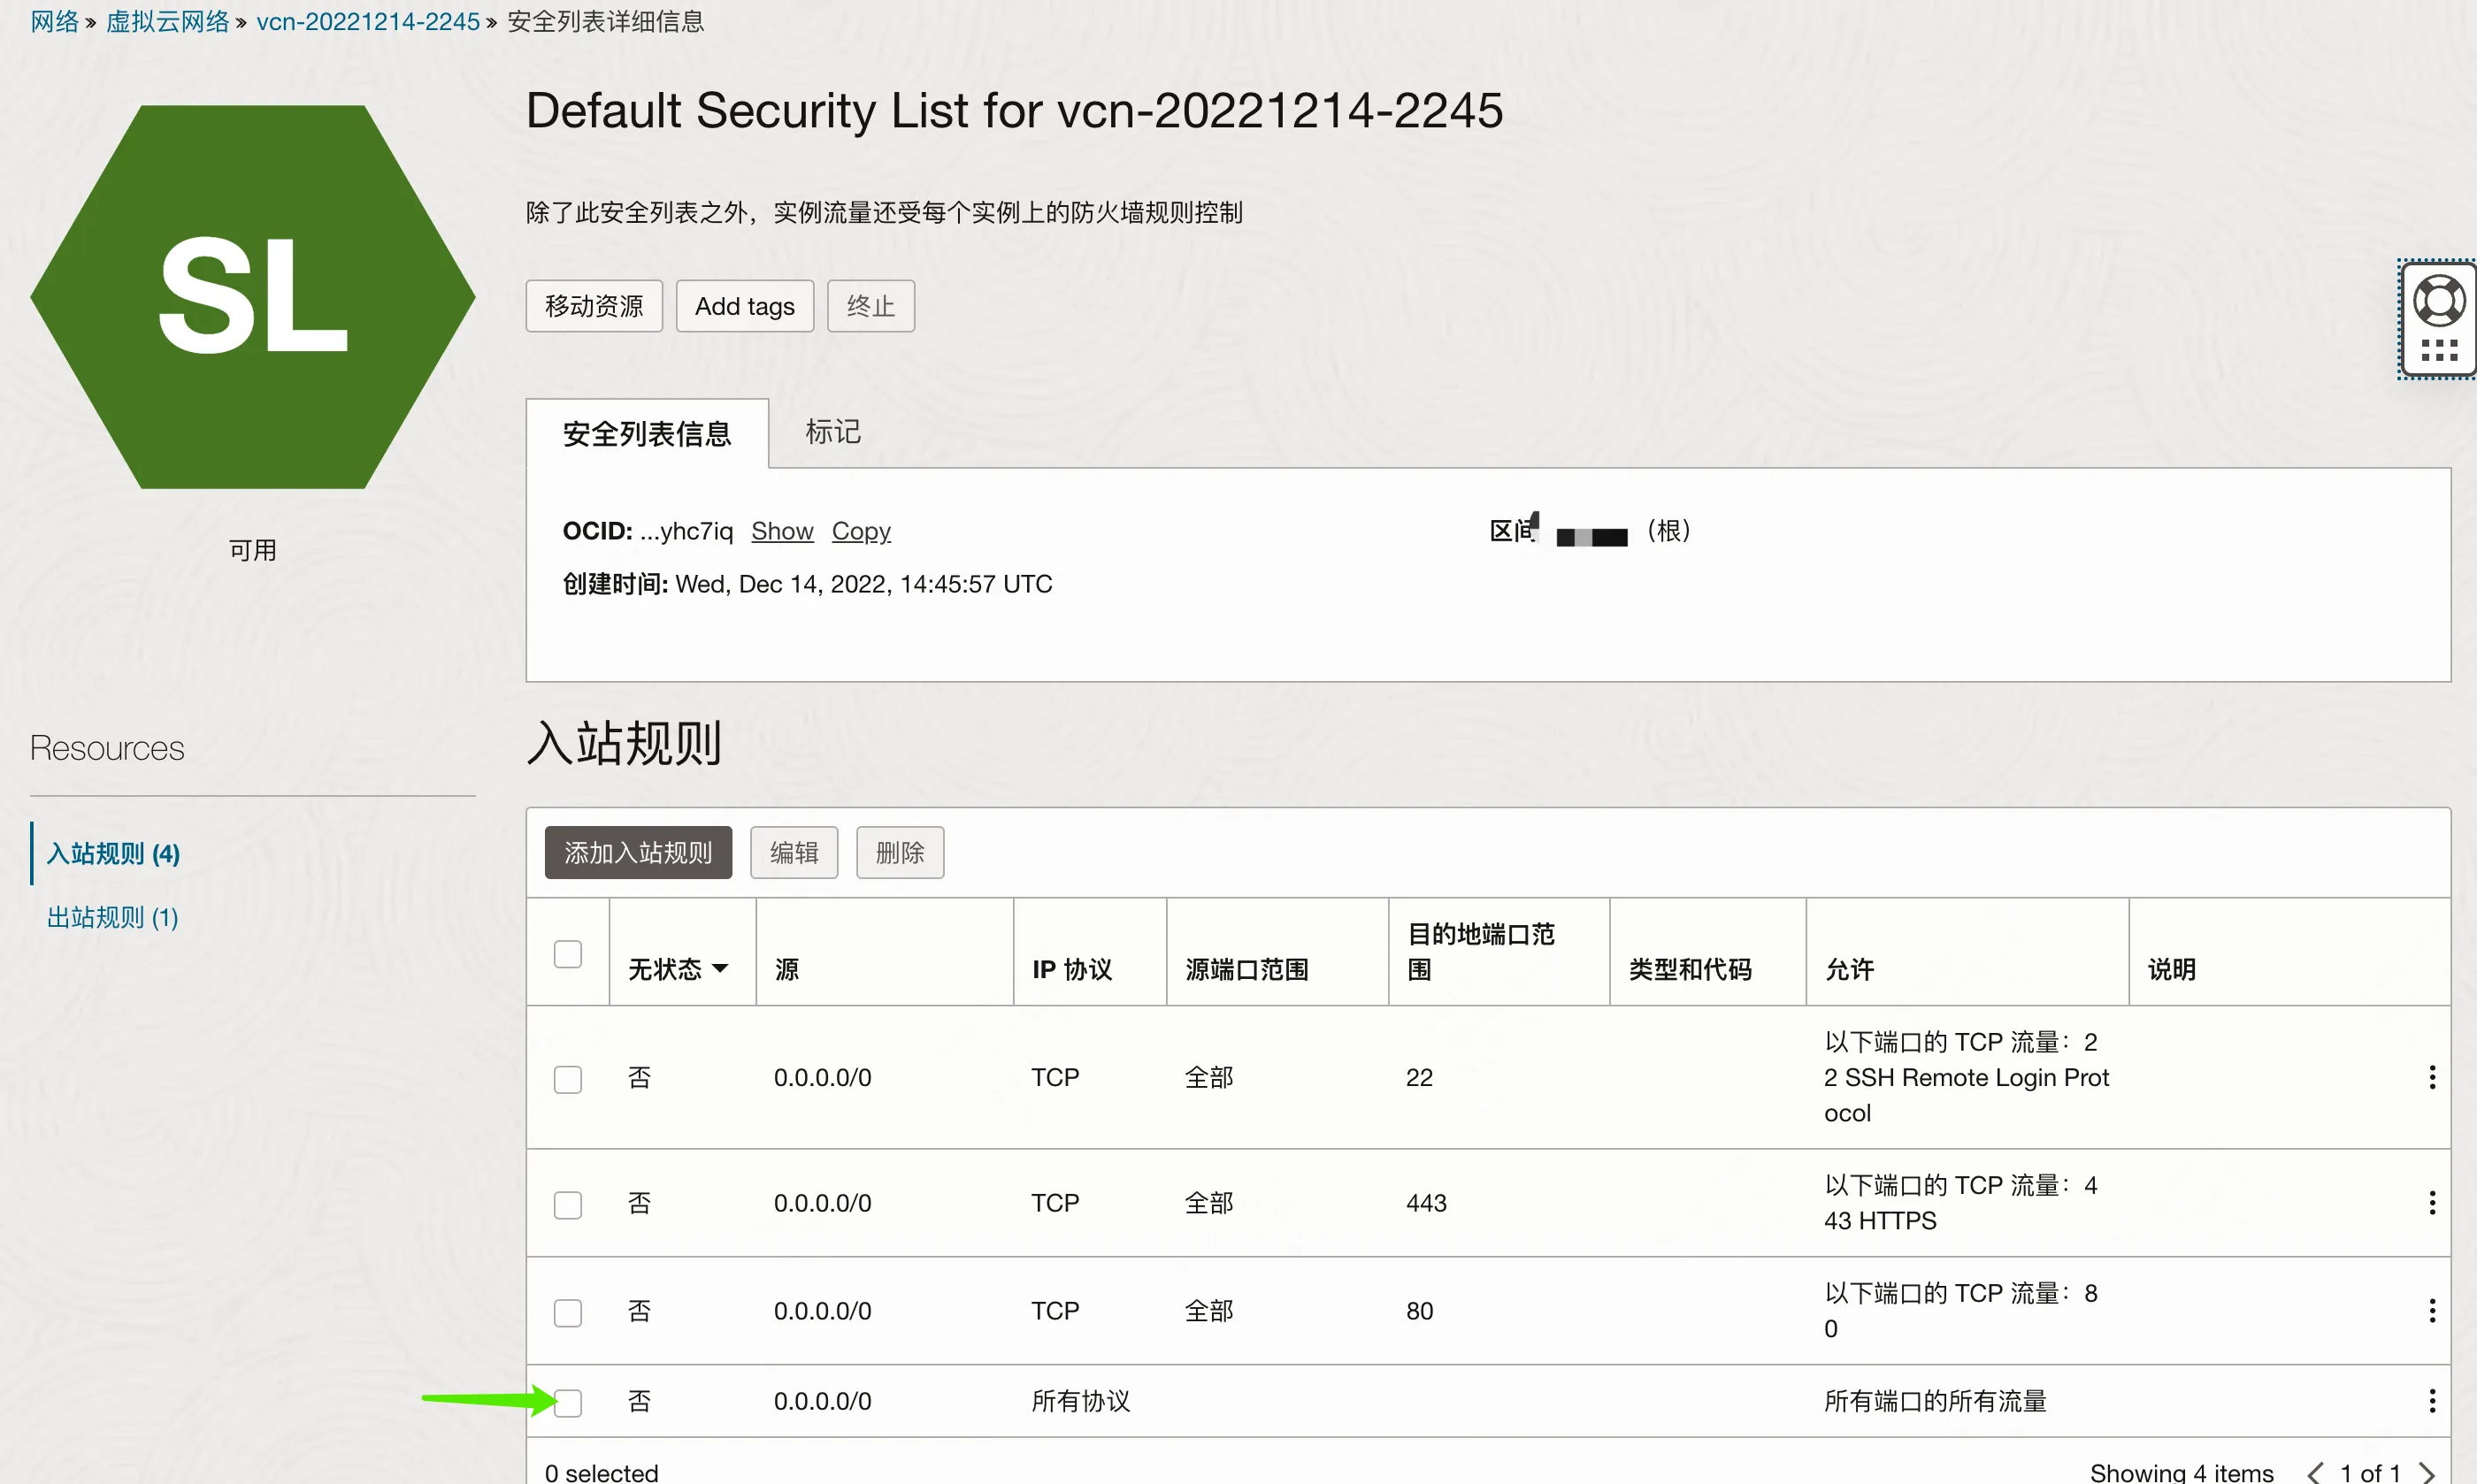Toggle the select-all rules checkbox
The image size is (2477, 1484).
[x=567, y=954]
